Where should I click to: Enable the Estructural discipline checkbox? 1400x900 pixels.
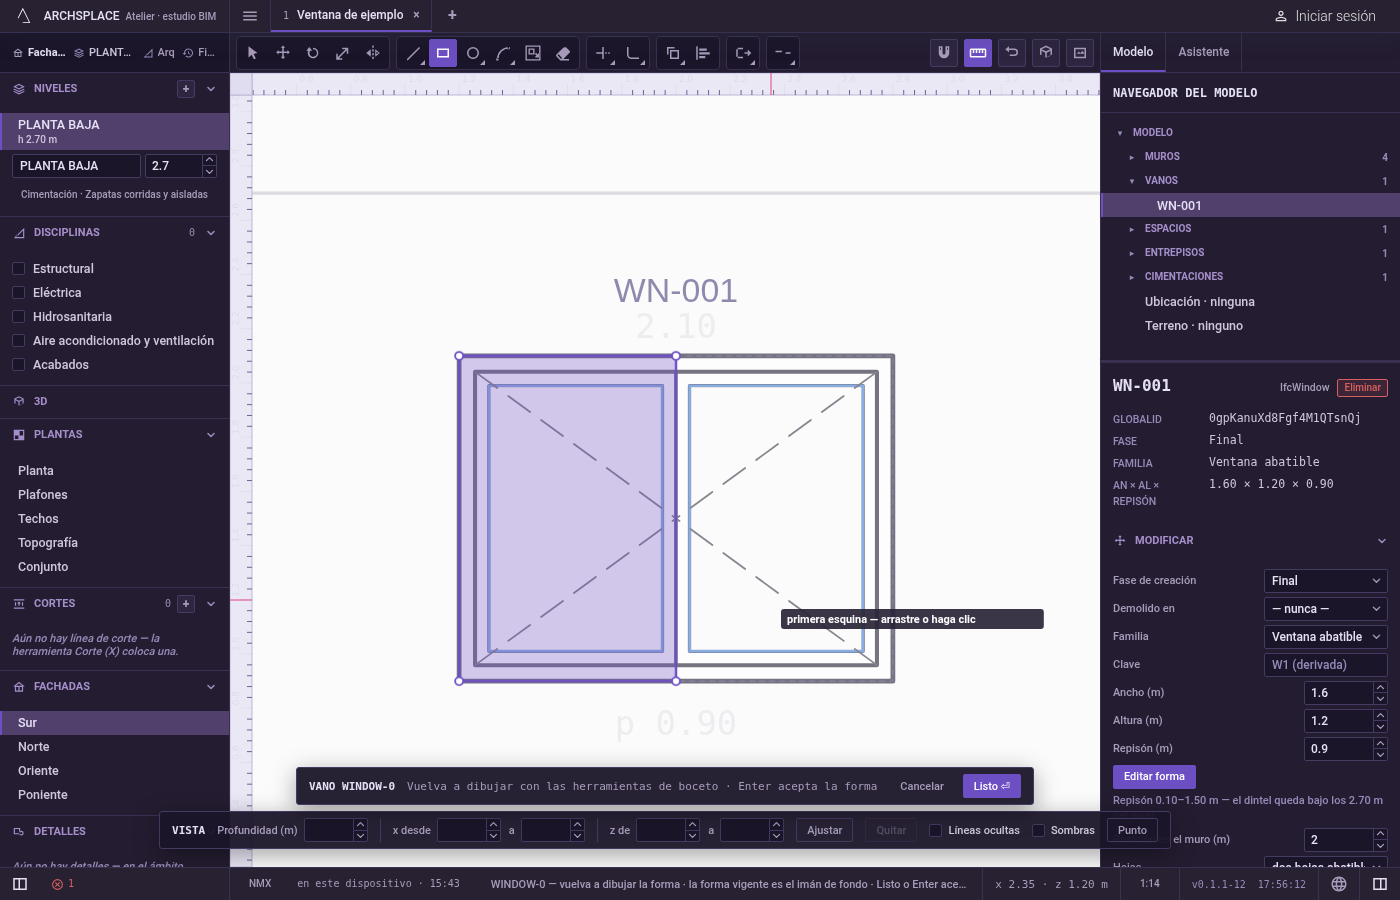[x=18, y=269]
